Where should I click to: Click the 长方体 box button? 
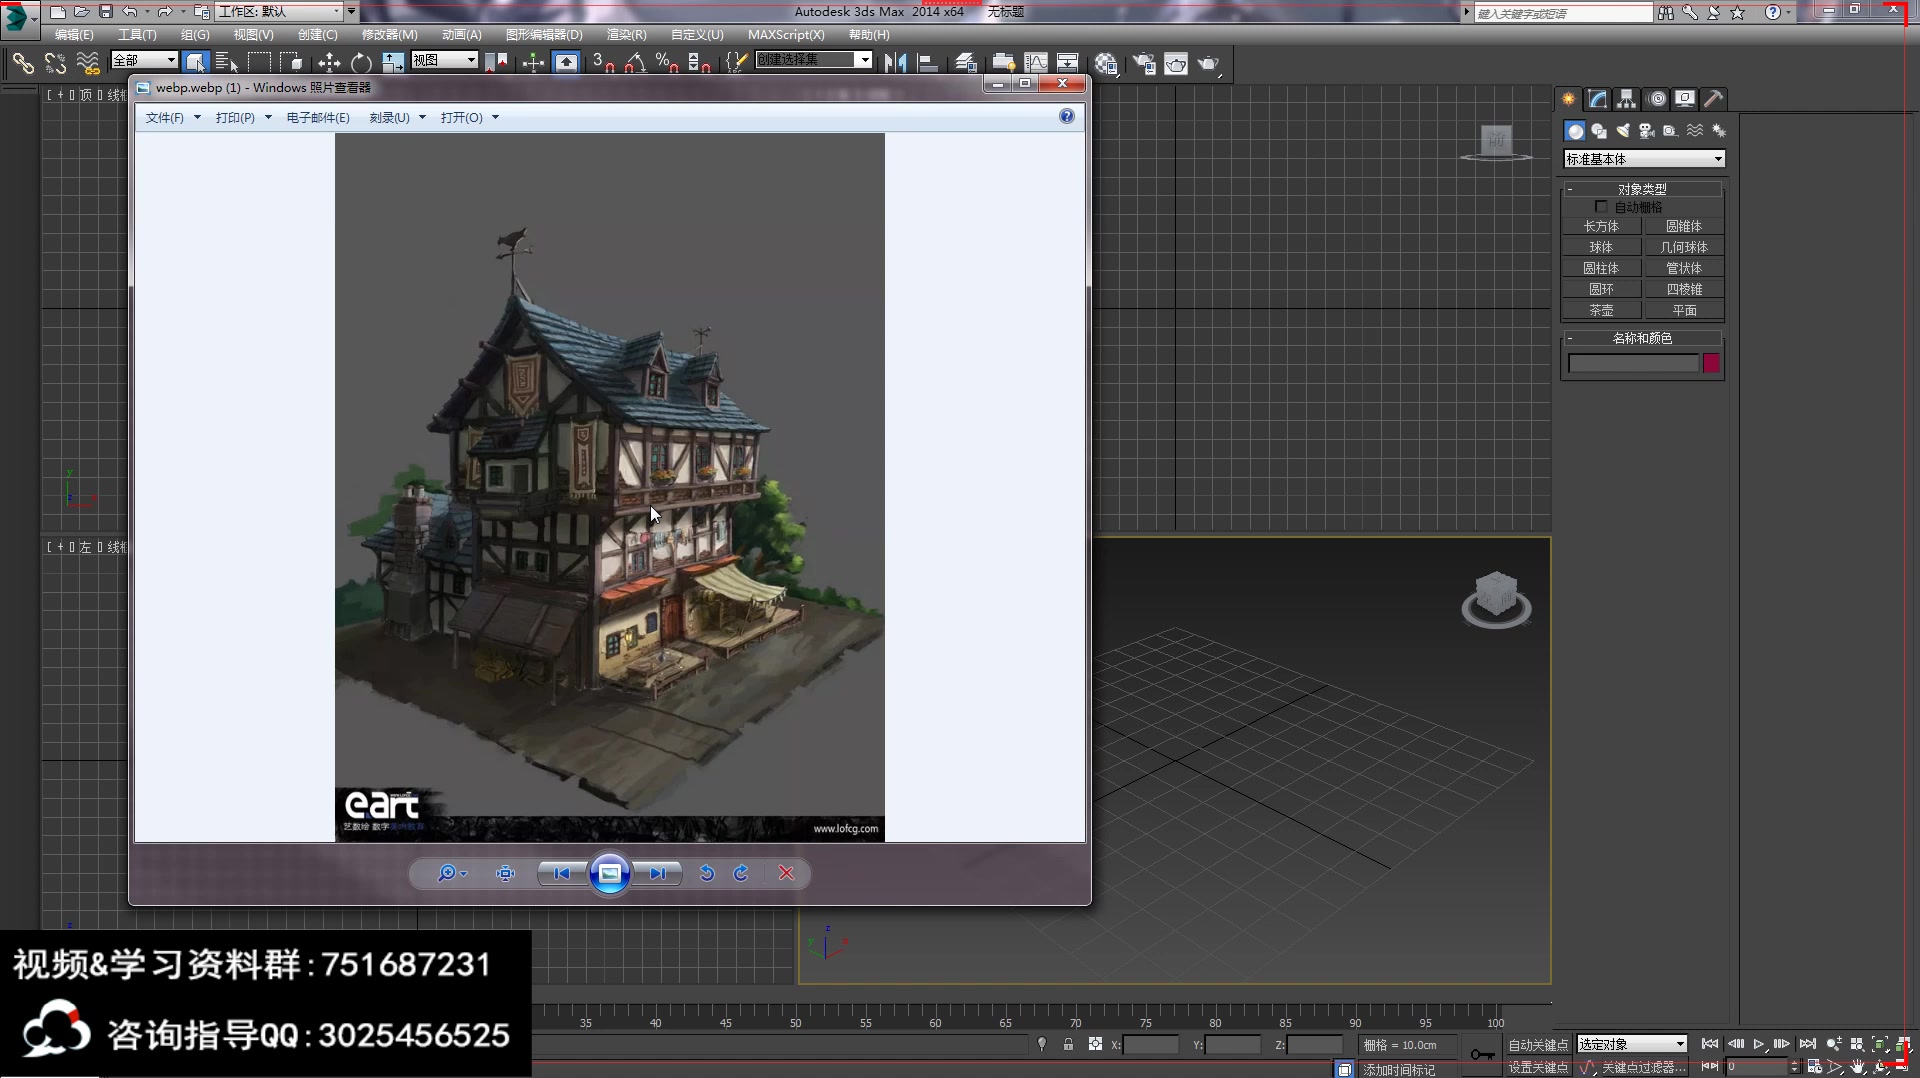[x=1601, y=227]
